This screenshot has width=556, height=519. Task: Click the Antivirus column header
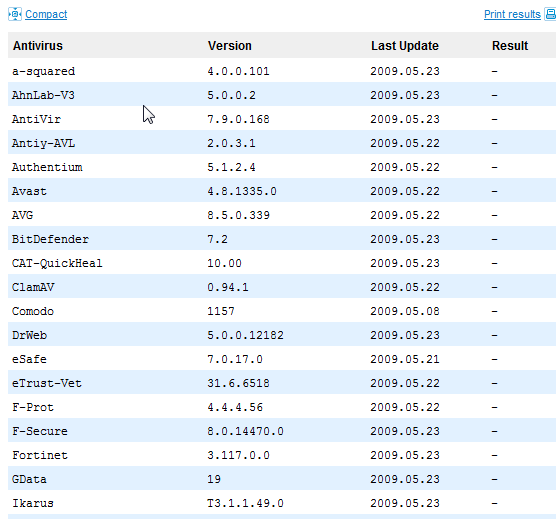(38, 46)
